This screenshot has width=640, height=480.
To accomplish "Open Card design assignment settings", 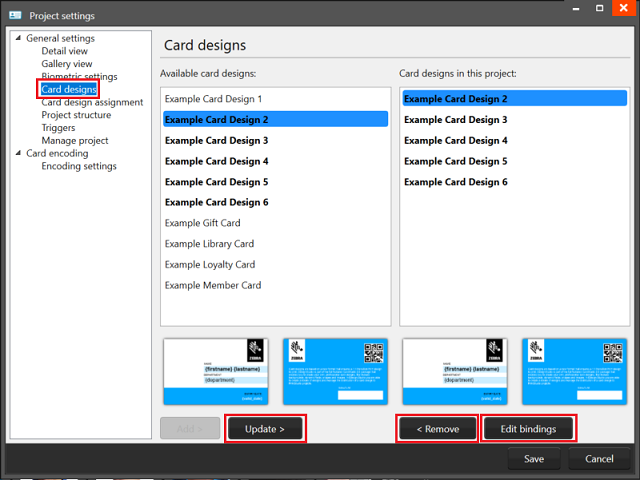I will (92, 102).
